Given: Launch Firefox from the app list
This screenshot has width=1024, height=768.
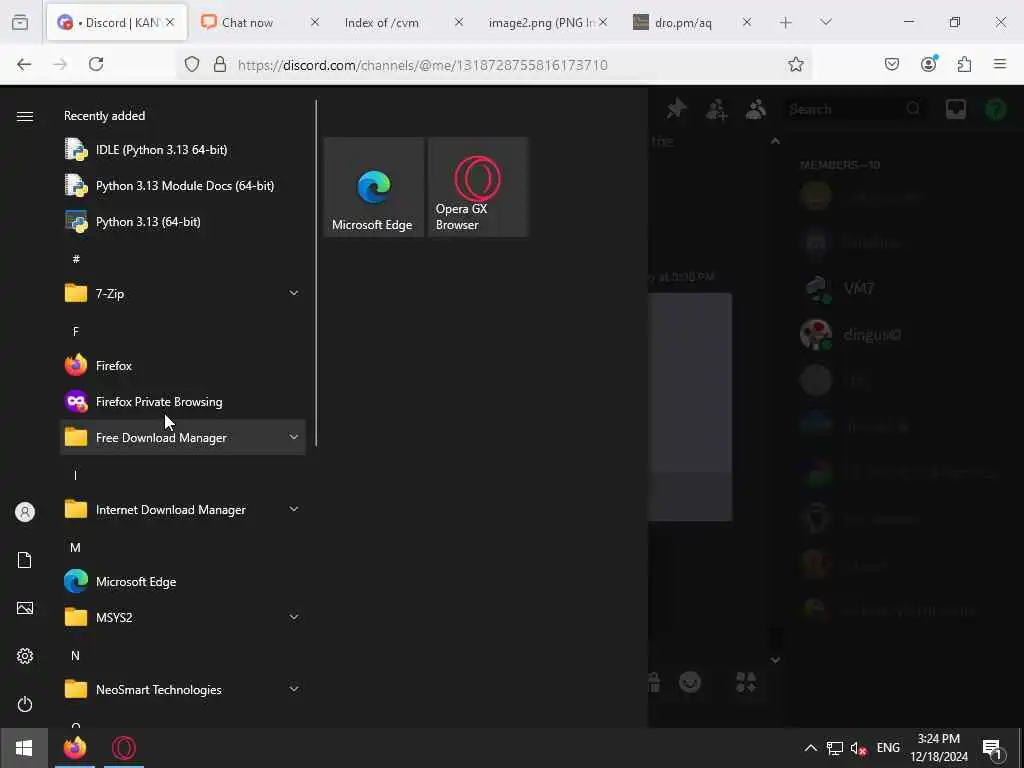Looking at the screenshot, I should (x=182, y=366).
